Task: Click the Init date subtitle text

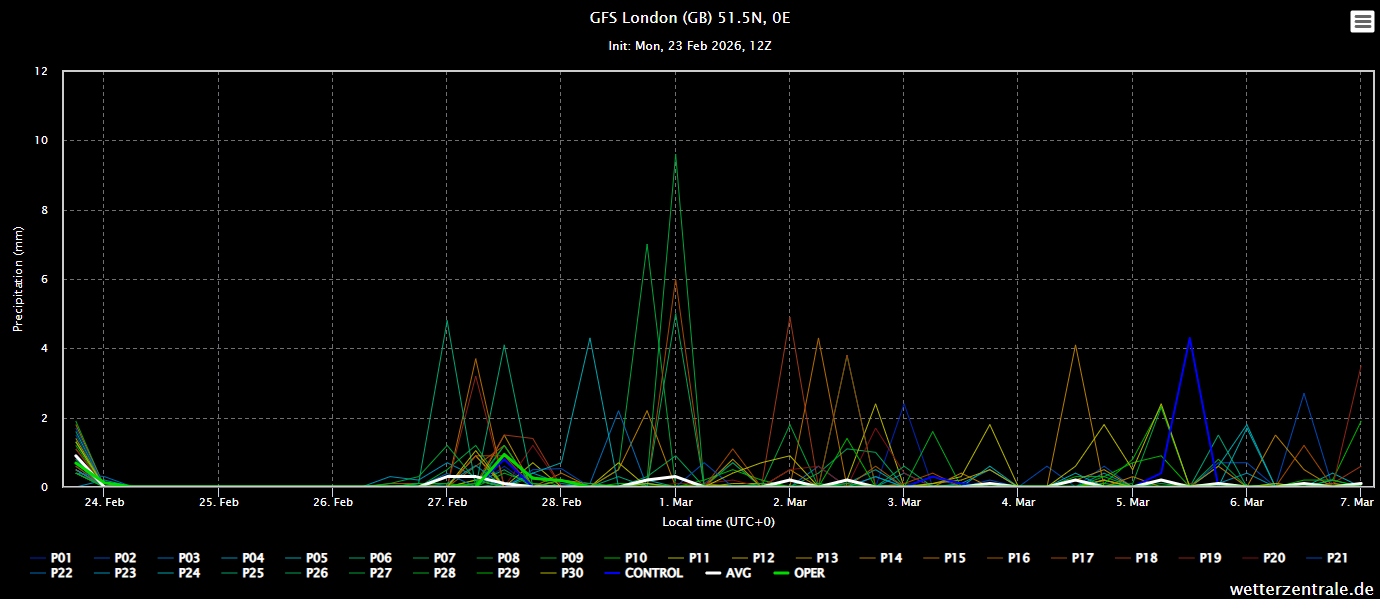Action: (x=689, y=46)
